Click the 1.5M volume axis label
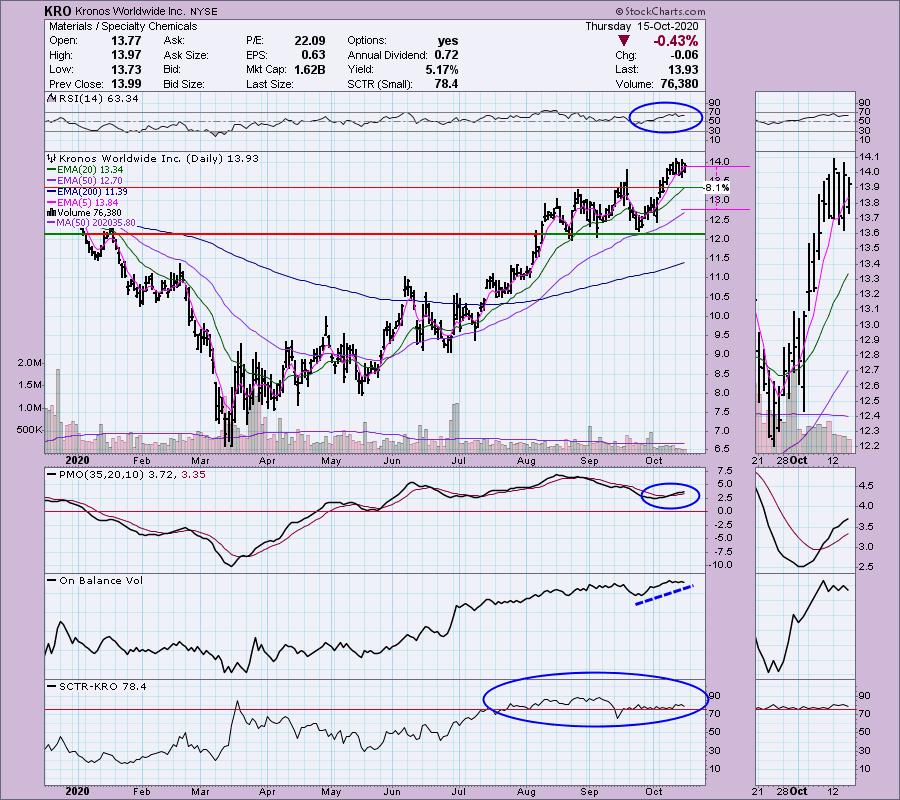 pos(30,385)
